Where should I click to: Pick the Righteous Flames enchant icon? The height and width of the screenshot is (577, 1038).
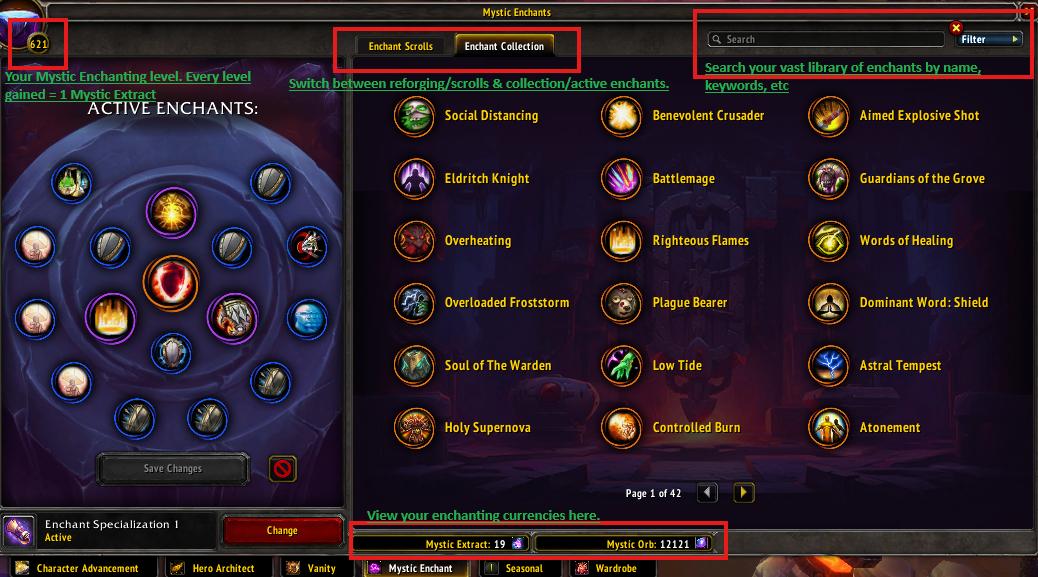tap(622, 241)
